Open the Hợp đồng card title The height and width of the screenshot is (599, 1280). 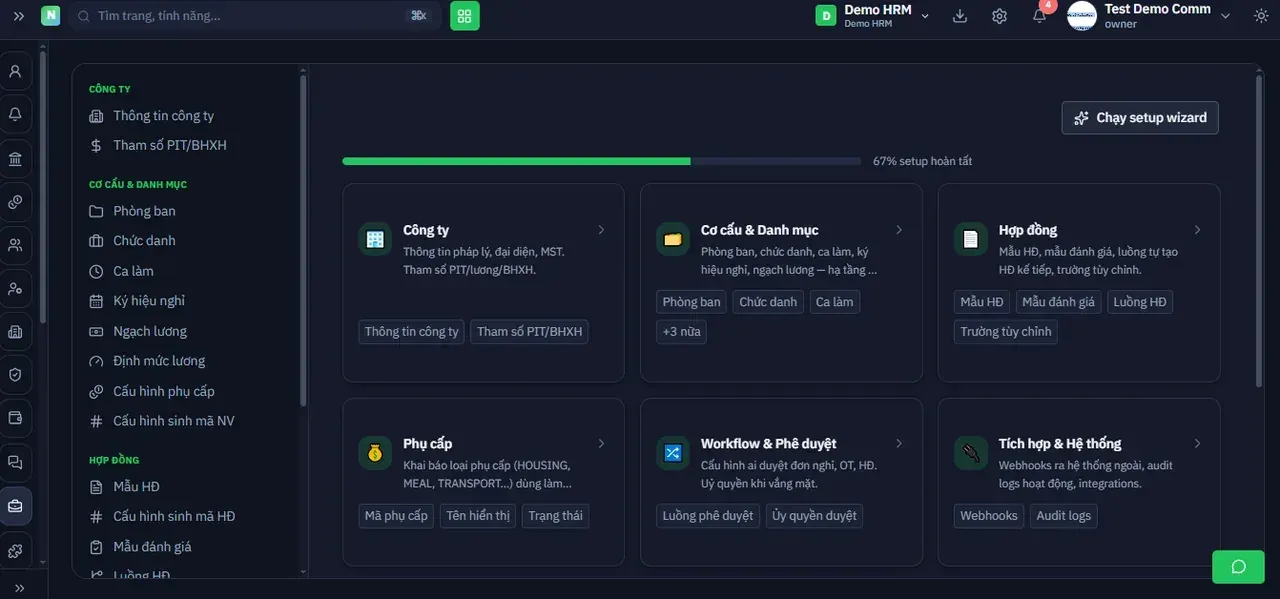point(1028,230)
